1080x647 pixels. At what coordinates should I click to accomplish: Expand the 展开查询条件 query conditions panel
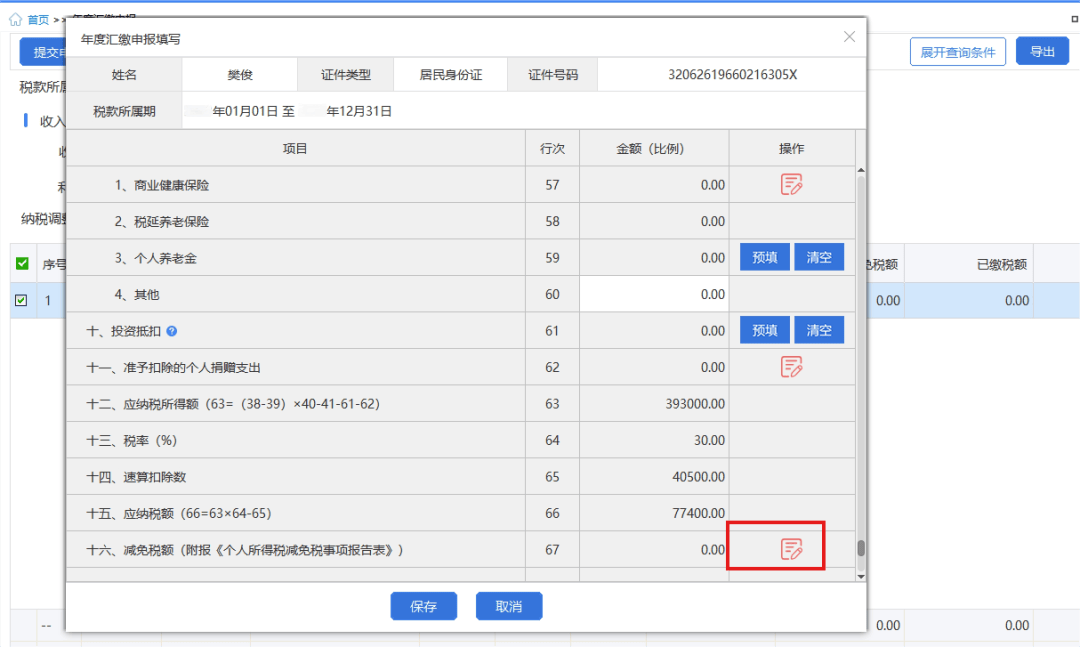pyautogui.click(x=957, y=52)
